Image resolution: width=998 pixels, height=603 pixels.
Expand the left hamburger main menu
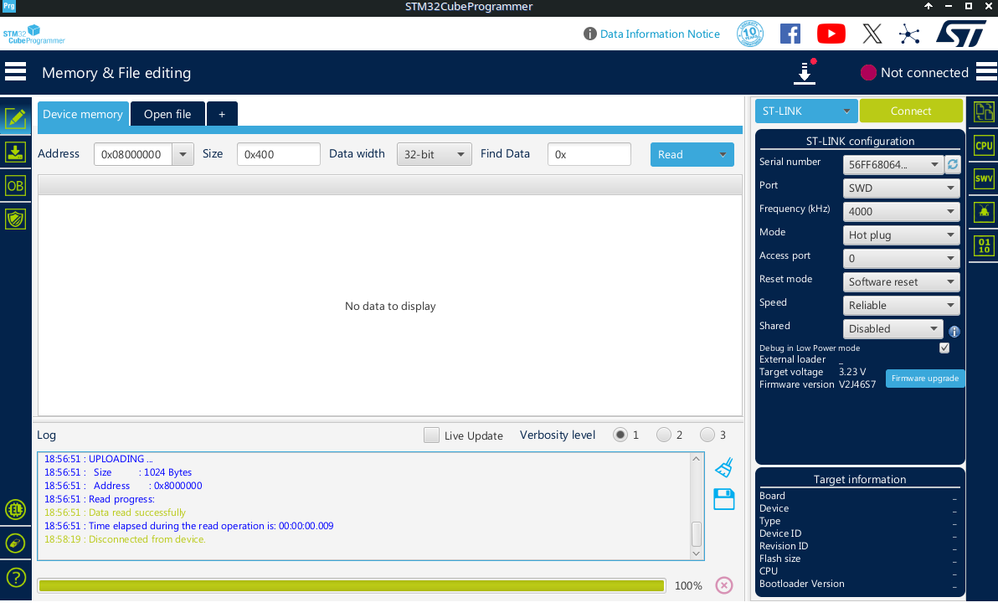coord(15,72)
